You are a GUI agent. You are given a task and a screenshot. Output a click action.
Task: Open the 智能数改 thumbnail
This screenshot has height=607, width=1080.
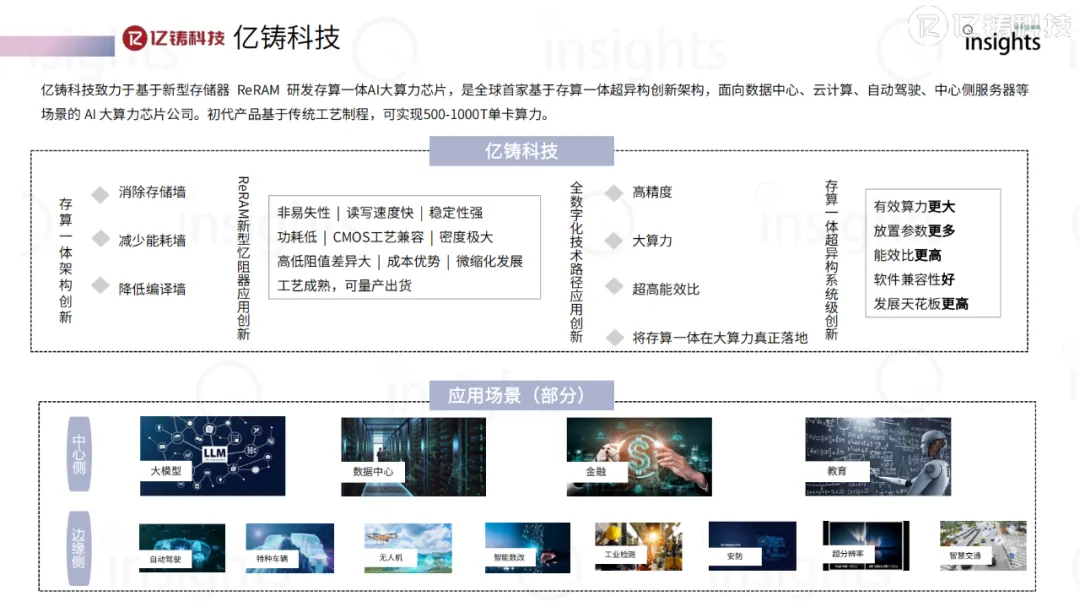point(528,548)
